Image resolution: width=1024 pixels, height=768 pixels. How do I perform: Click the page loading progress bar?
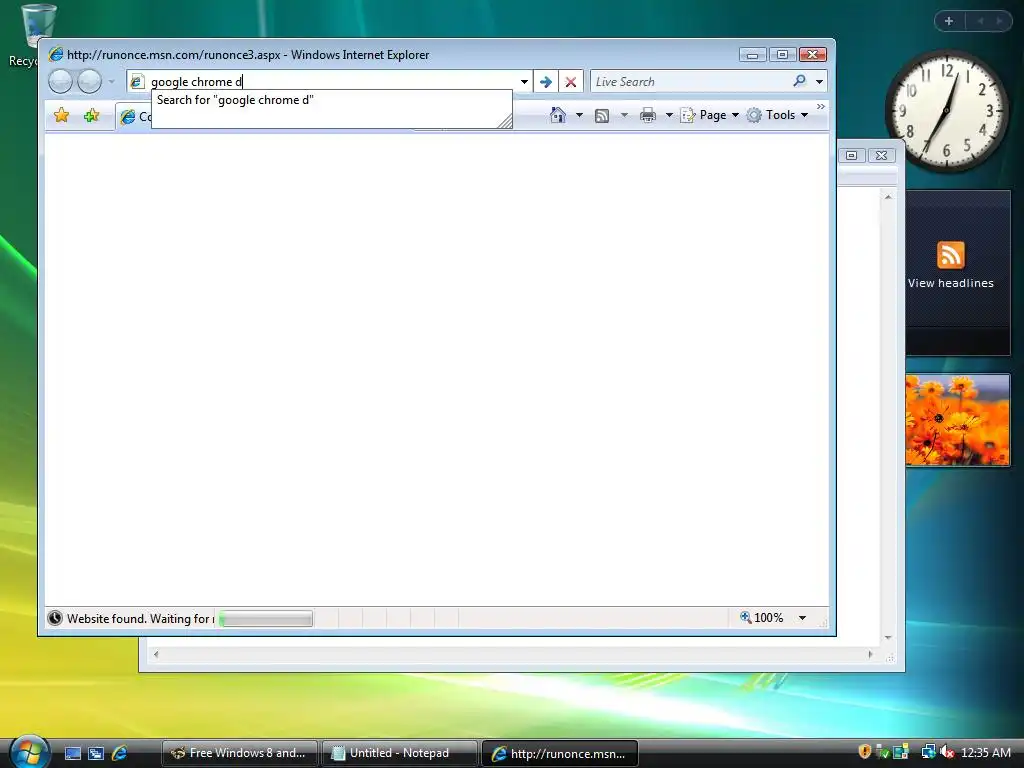point(265,618)
